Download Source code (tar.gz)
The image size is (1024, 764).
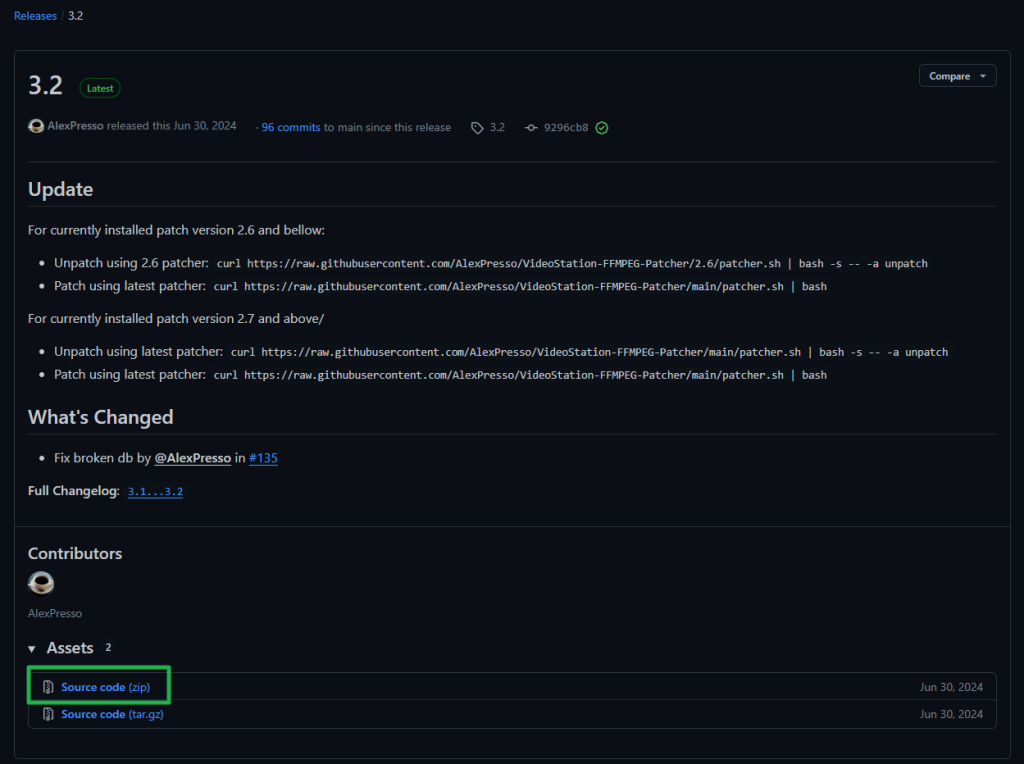click(x=111, y=714)
